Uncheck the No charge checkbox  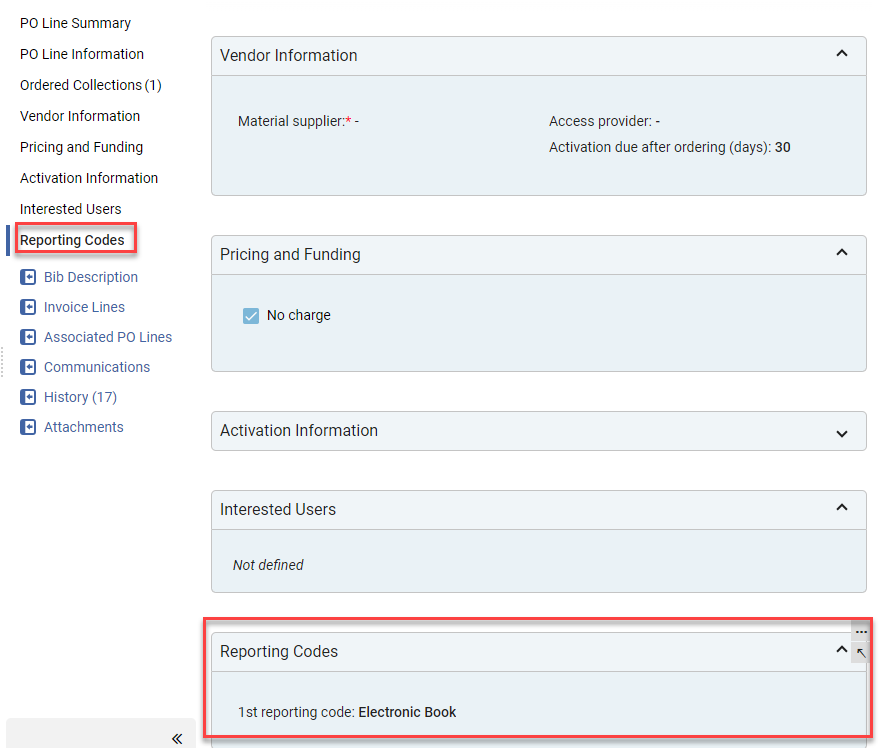(251, 316)
